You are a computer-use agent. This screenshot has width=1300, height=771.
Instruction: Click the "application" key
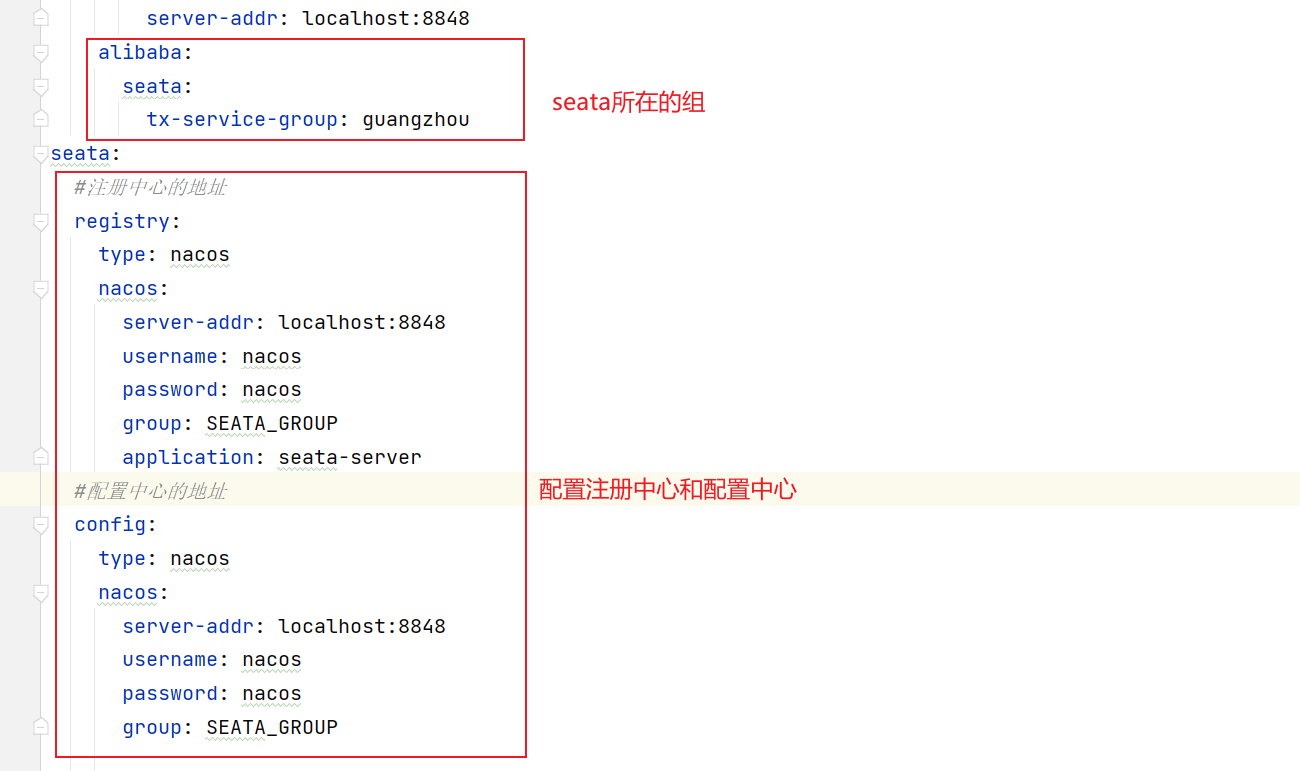(188, 457)
